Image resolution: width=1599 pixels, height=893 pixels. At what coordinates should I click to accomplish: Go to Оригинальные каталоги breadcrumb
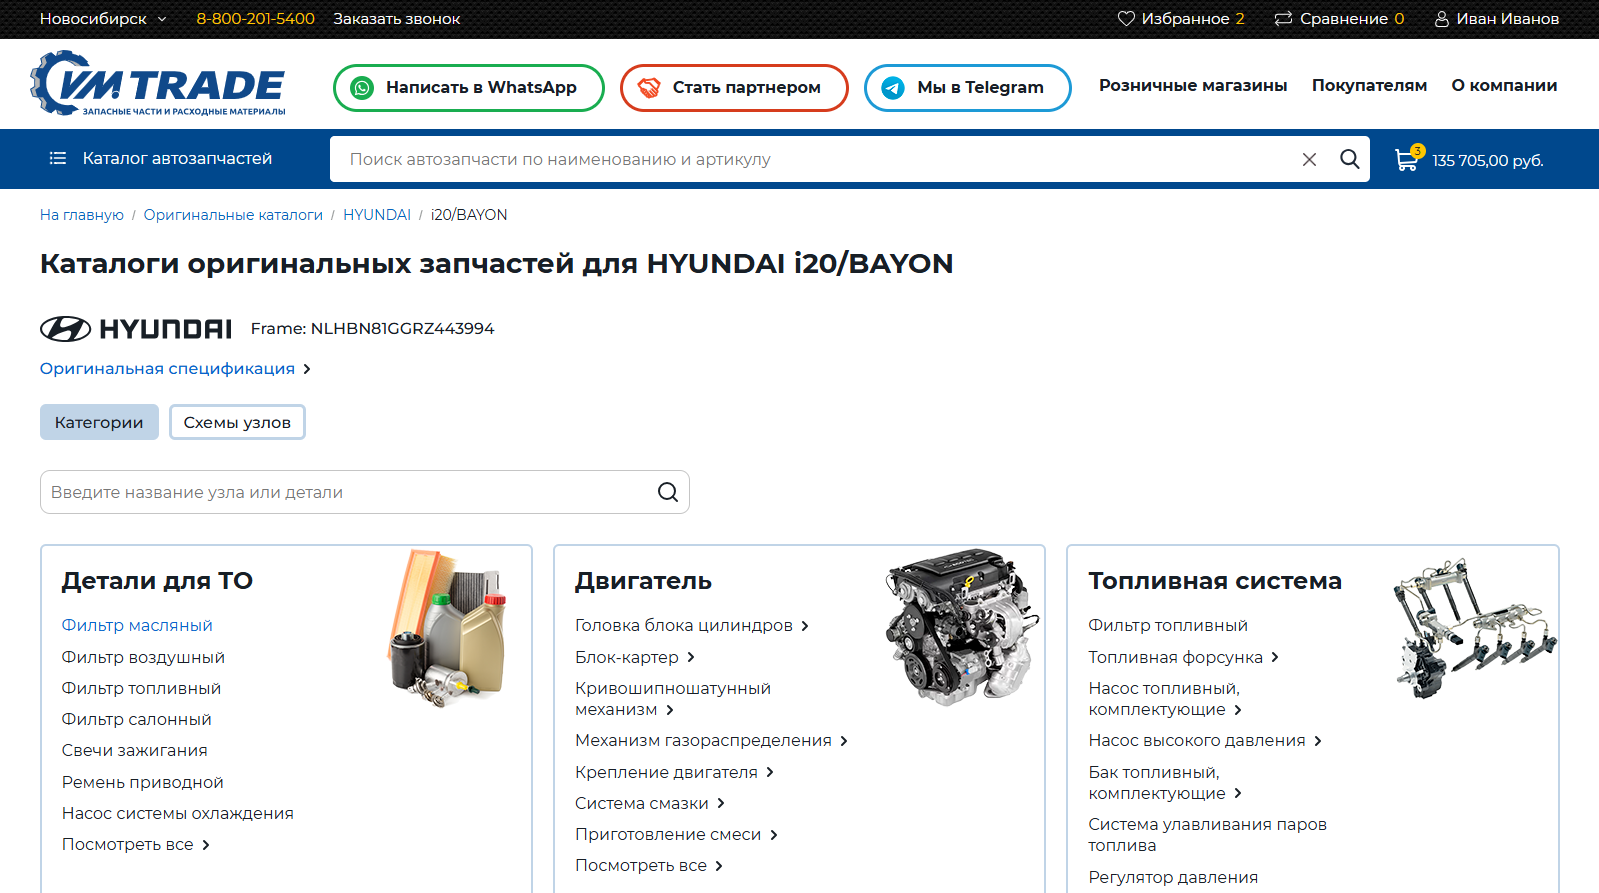coord(233,215)
